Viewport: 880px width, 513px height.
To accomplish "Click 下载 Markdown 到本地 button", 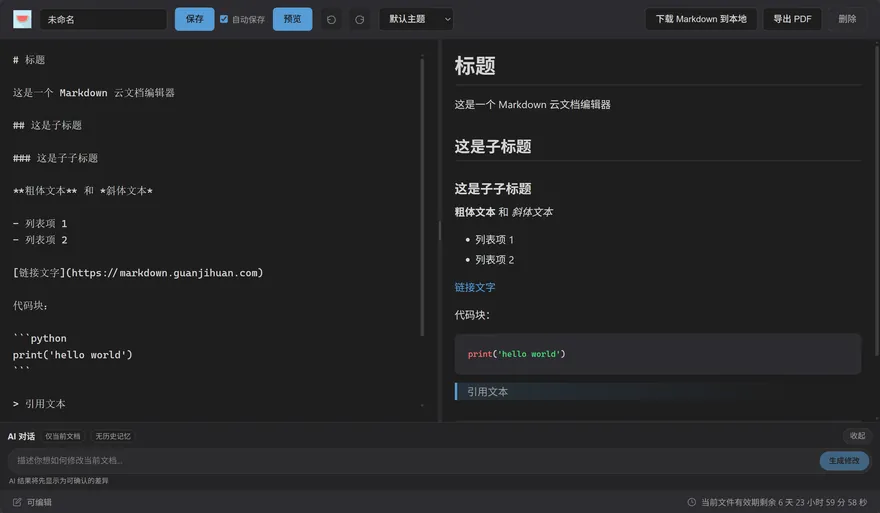I will (701, 19).
